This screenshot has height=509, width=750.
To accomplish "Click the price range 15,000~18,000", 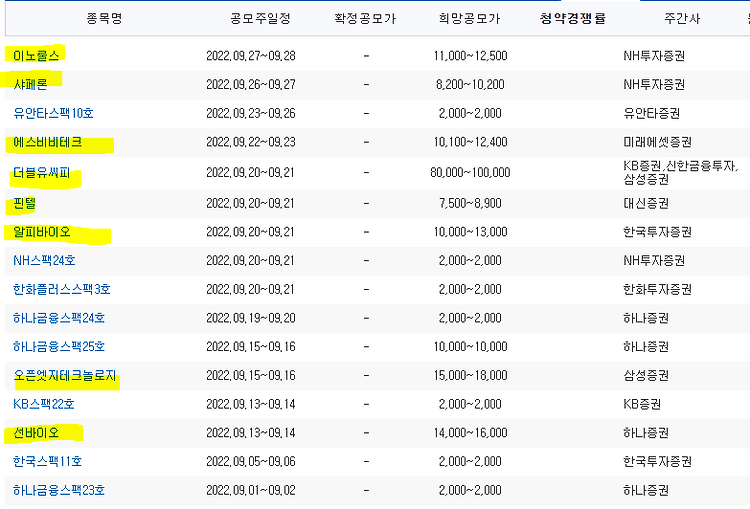I will [470, 376].
